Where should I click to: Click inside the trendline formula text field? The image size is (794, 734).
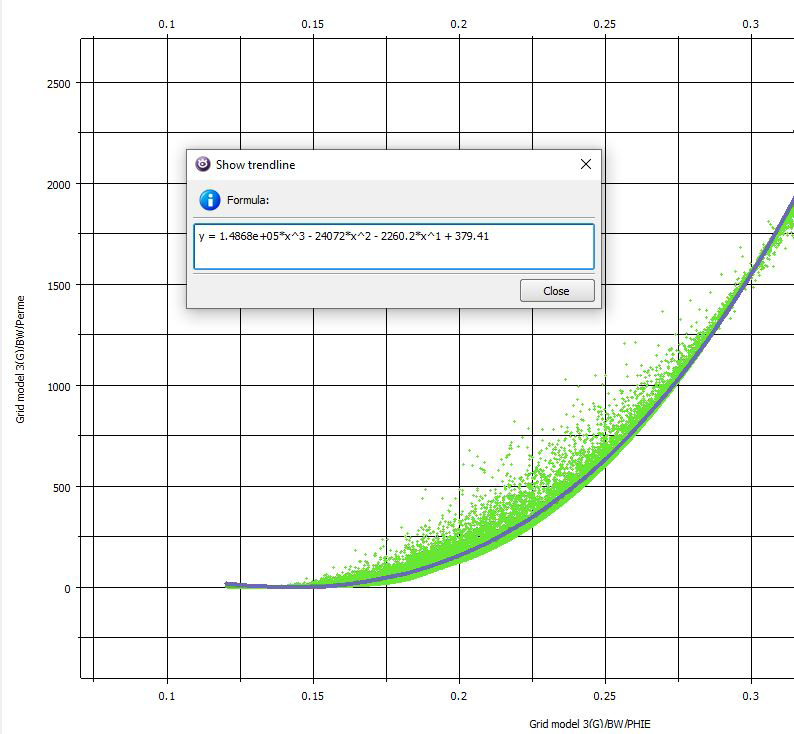tap(393, 247)
